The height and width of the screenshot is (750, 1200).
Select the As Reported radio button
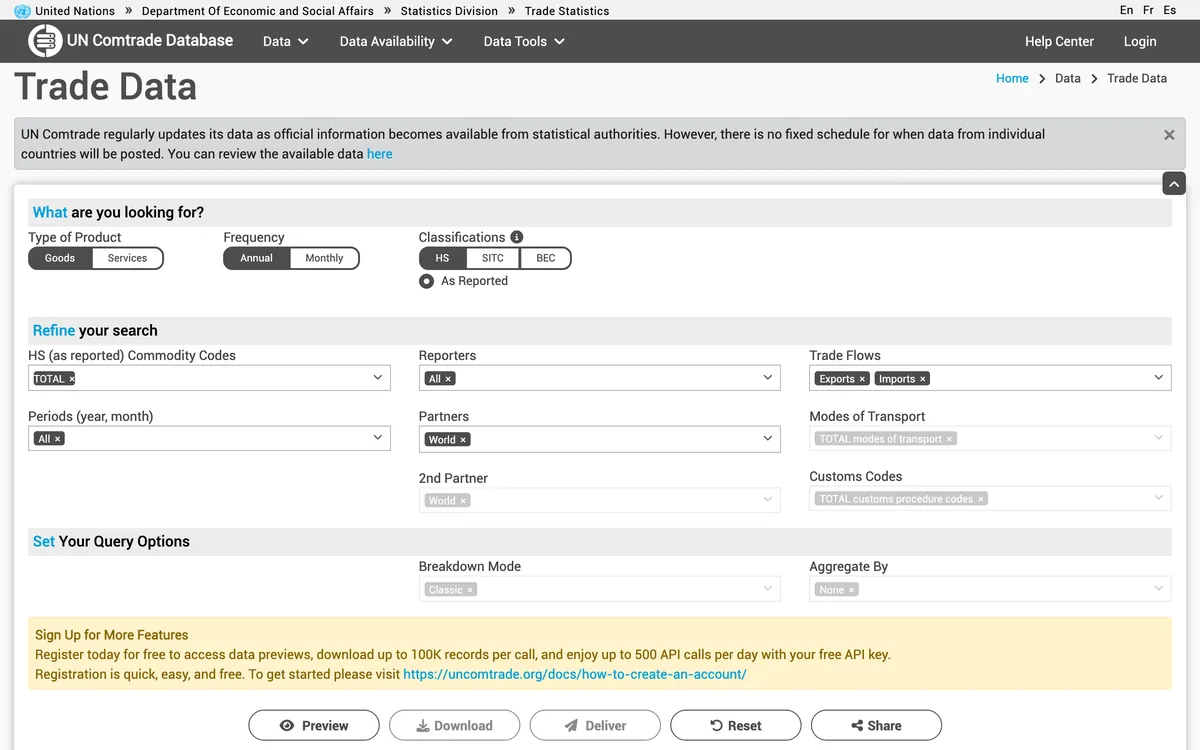427,281
